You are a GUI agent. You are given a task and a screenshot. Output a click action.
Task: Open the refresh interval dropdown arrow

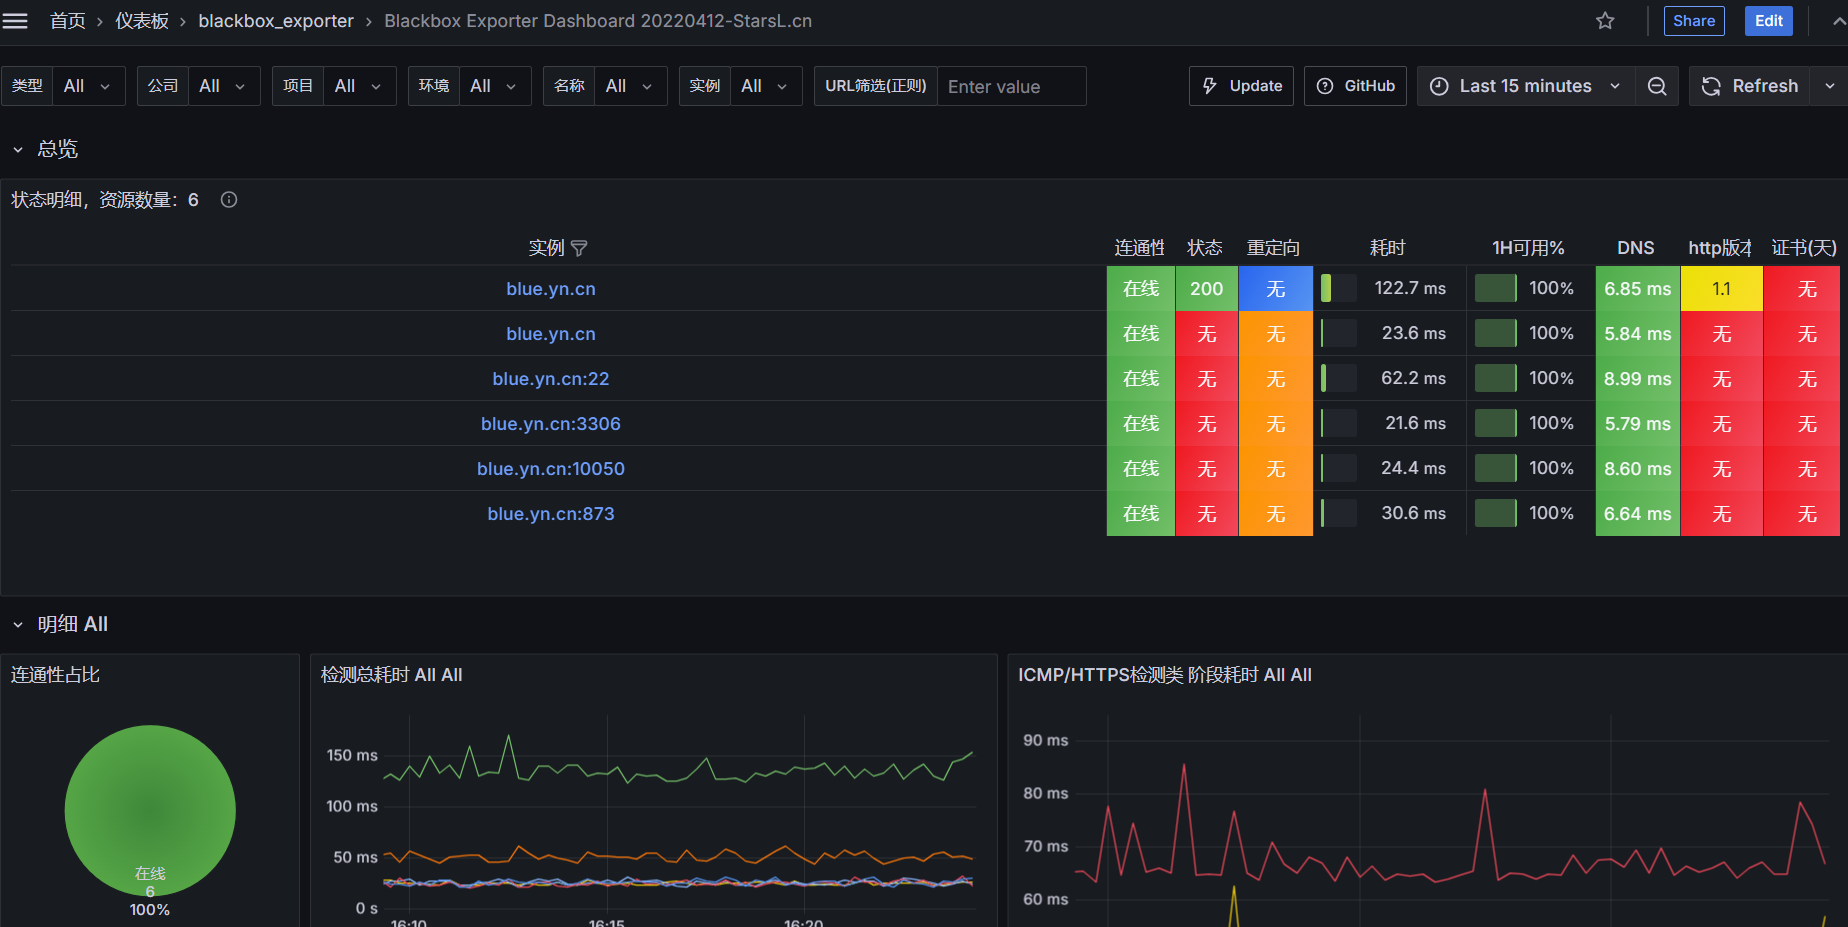[x=1829, y=86]
